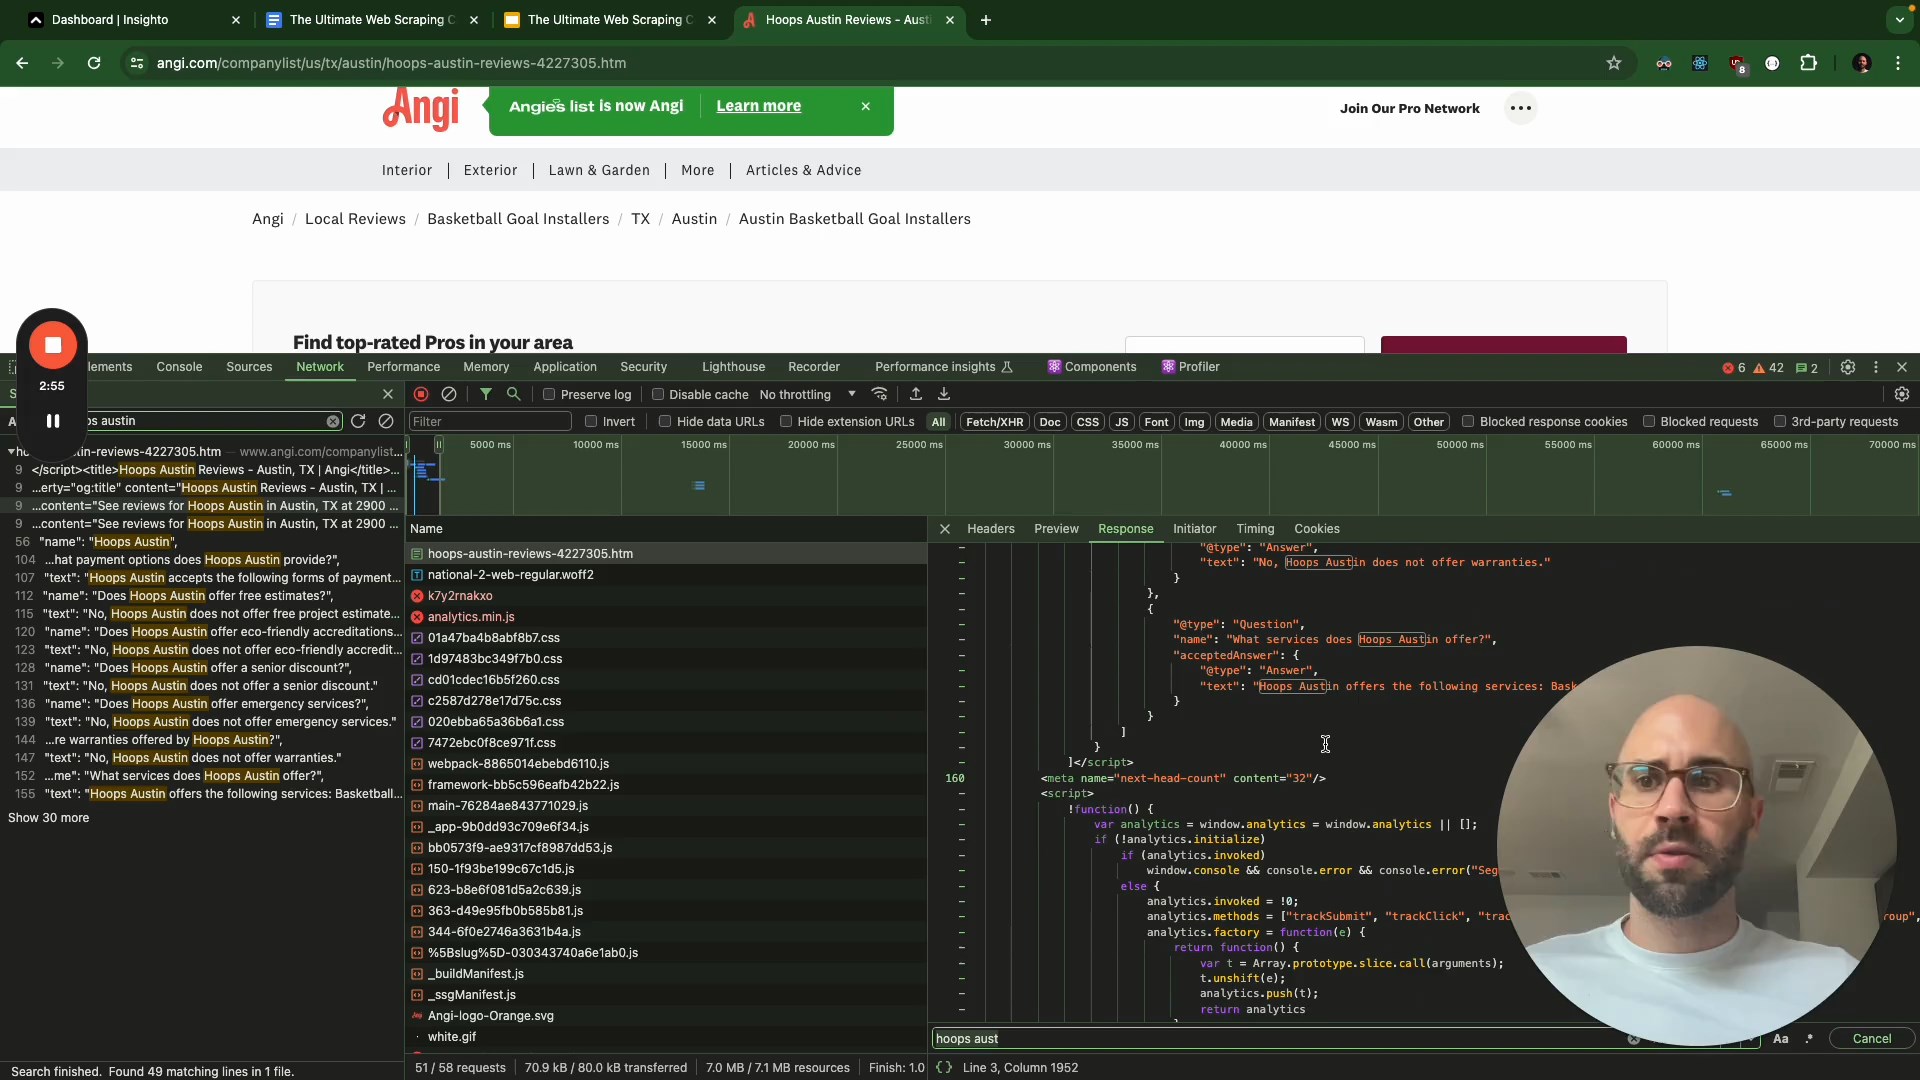Clear the network log

449,395
